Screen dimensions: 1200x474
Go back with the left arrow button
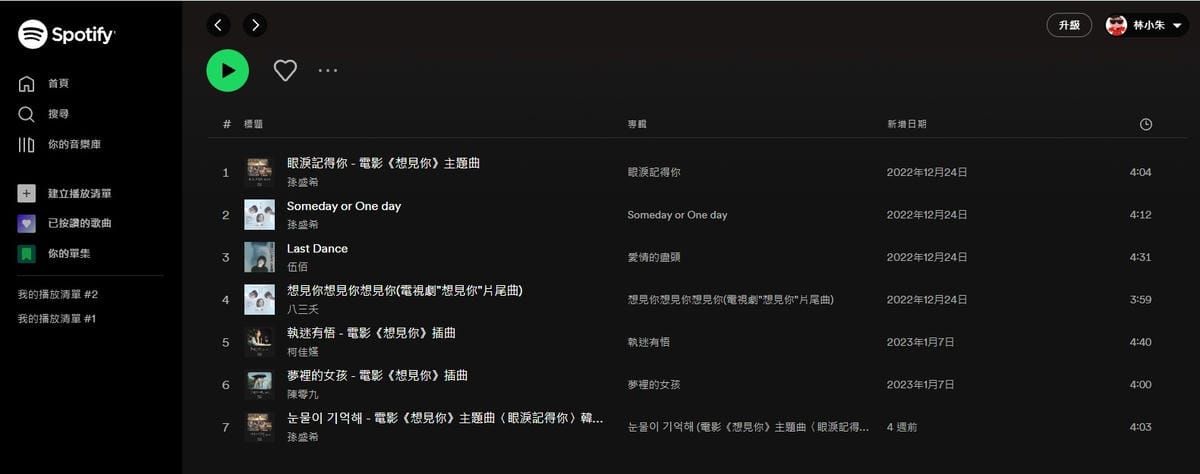[219, 25]
